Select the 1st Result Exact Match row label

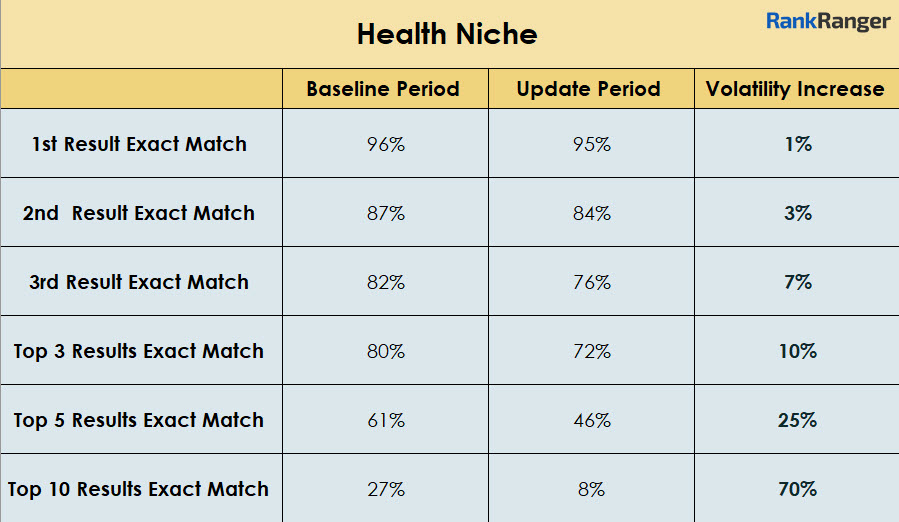pos(139,144)
